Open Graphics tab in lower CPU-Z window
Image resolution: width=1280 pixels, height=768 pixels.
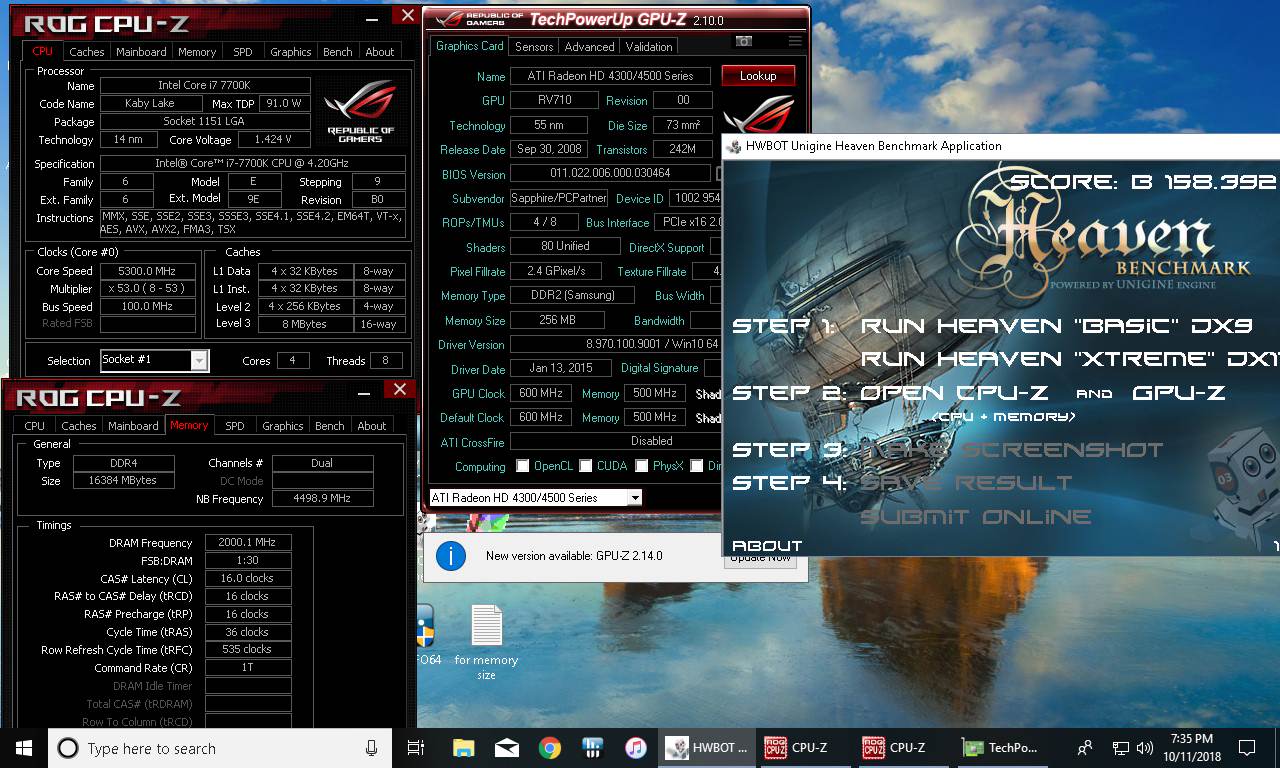(282, 426)
